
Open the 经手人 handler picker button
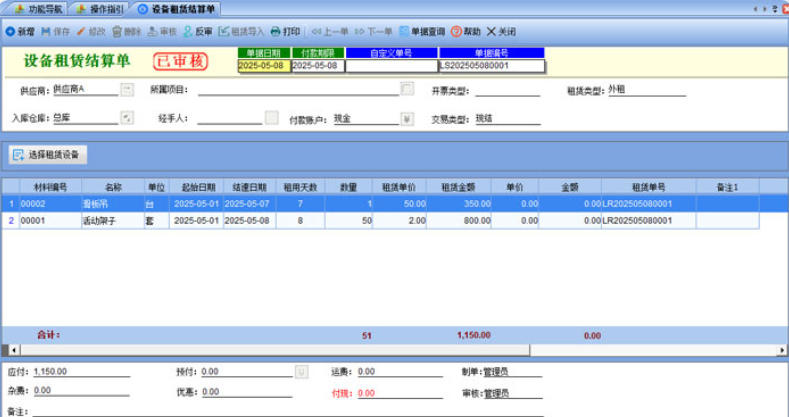271,118
